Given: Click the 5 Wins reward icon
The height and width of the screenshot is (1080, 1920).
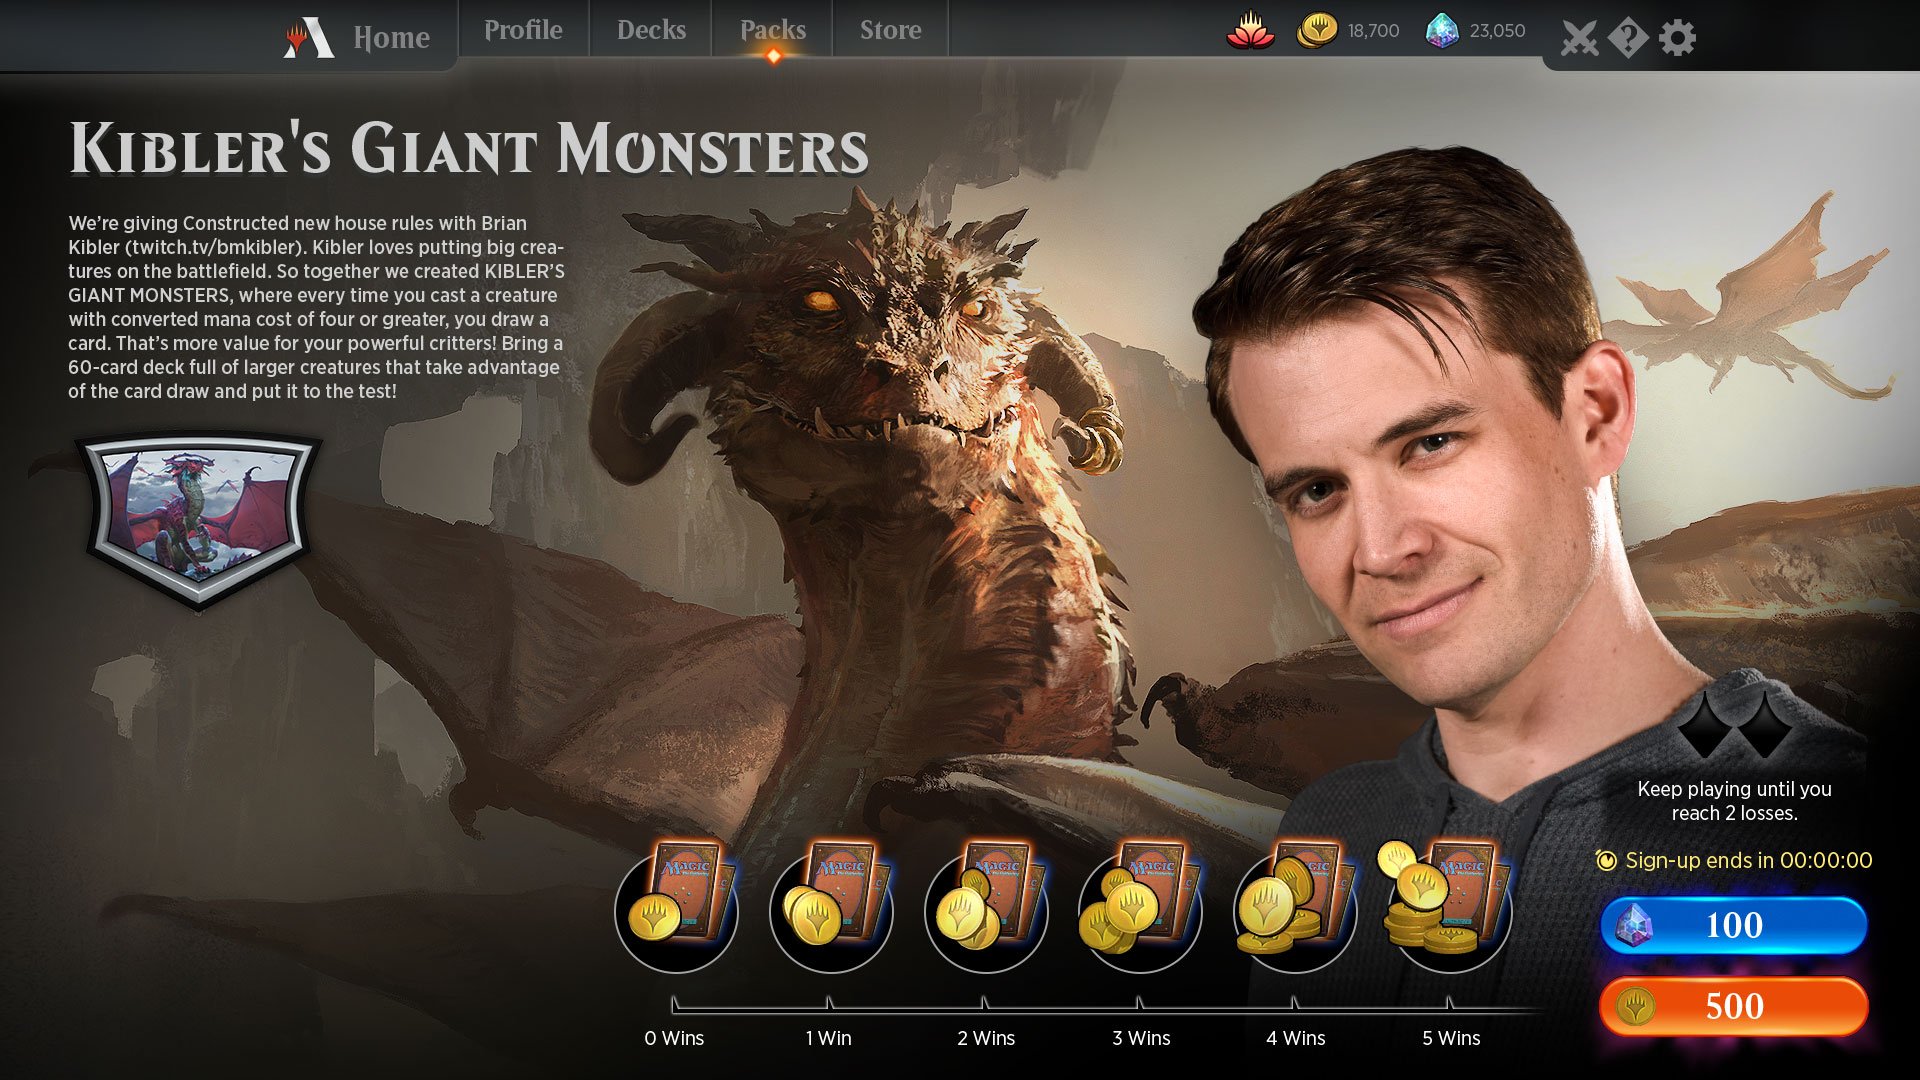Looking at the screenshot, I should pyautogui.click(x=1450, y=908).
